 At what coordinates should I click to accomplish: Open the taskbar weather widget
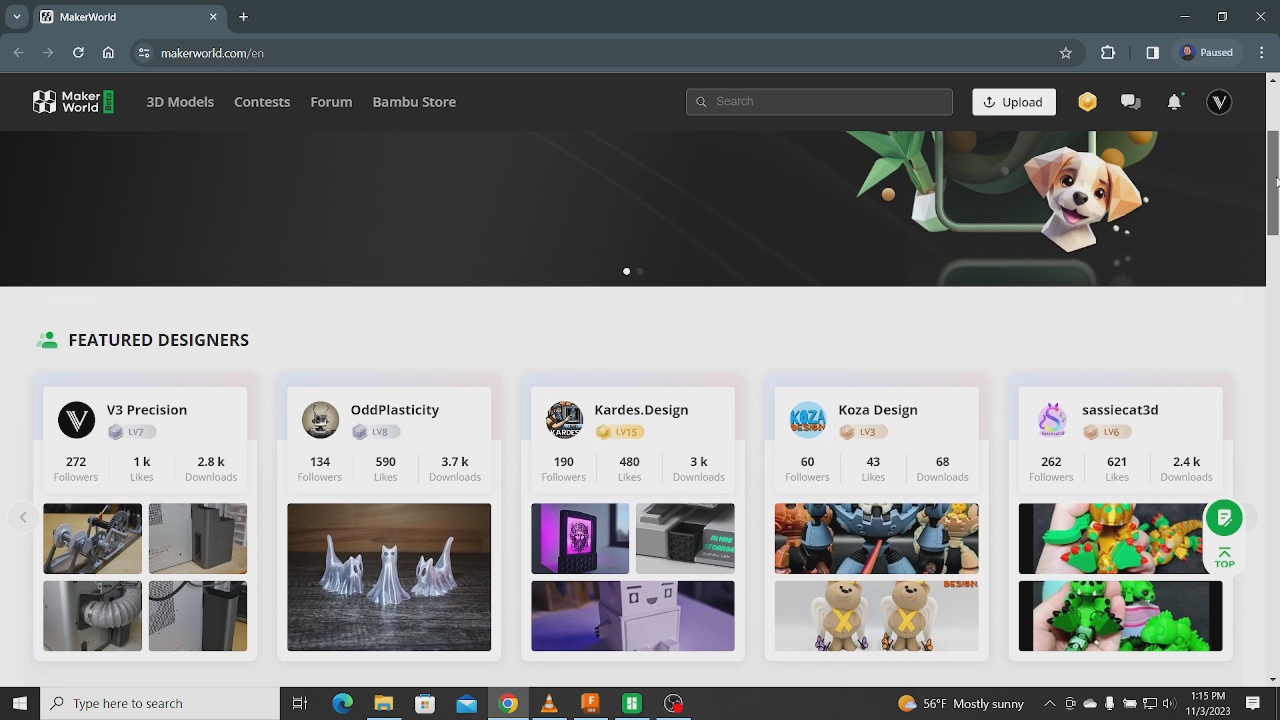point(960,704)
